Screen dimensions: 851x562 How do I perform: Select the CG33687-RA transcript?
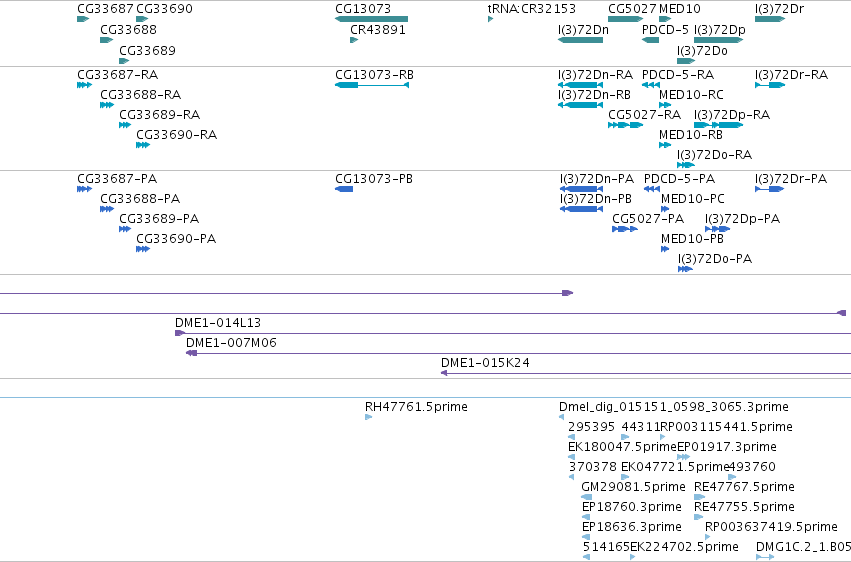coord(84,85)
